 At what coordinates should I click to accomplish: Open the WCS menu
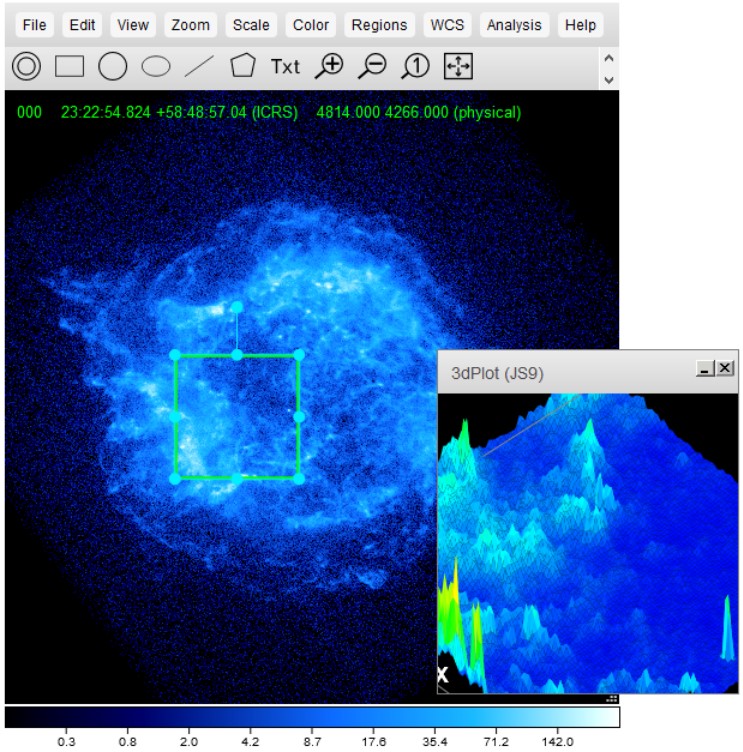pos(447,25)
